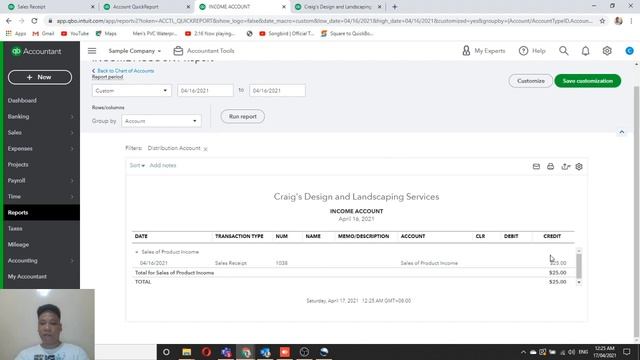Reload the browser page
Screen dimensions: 640x360
tap(34, 20)
